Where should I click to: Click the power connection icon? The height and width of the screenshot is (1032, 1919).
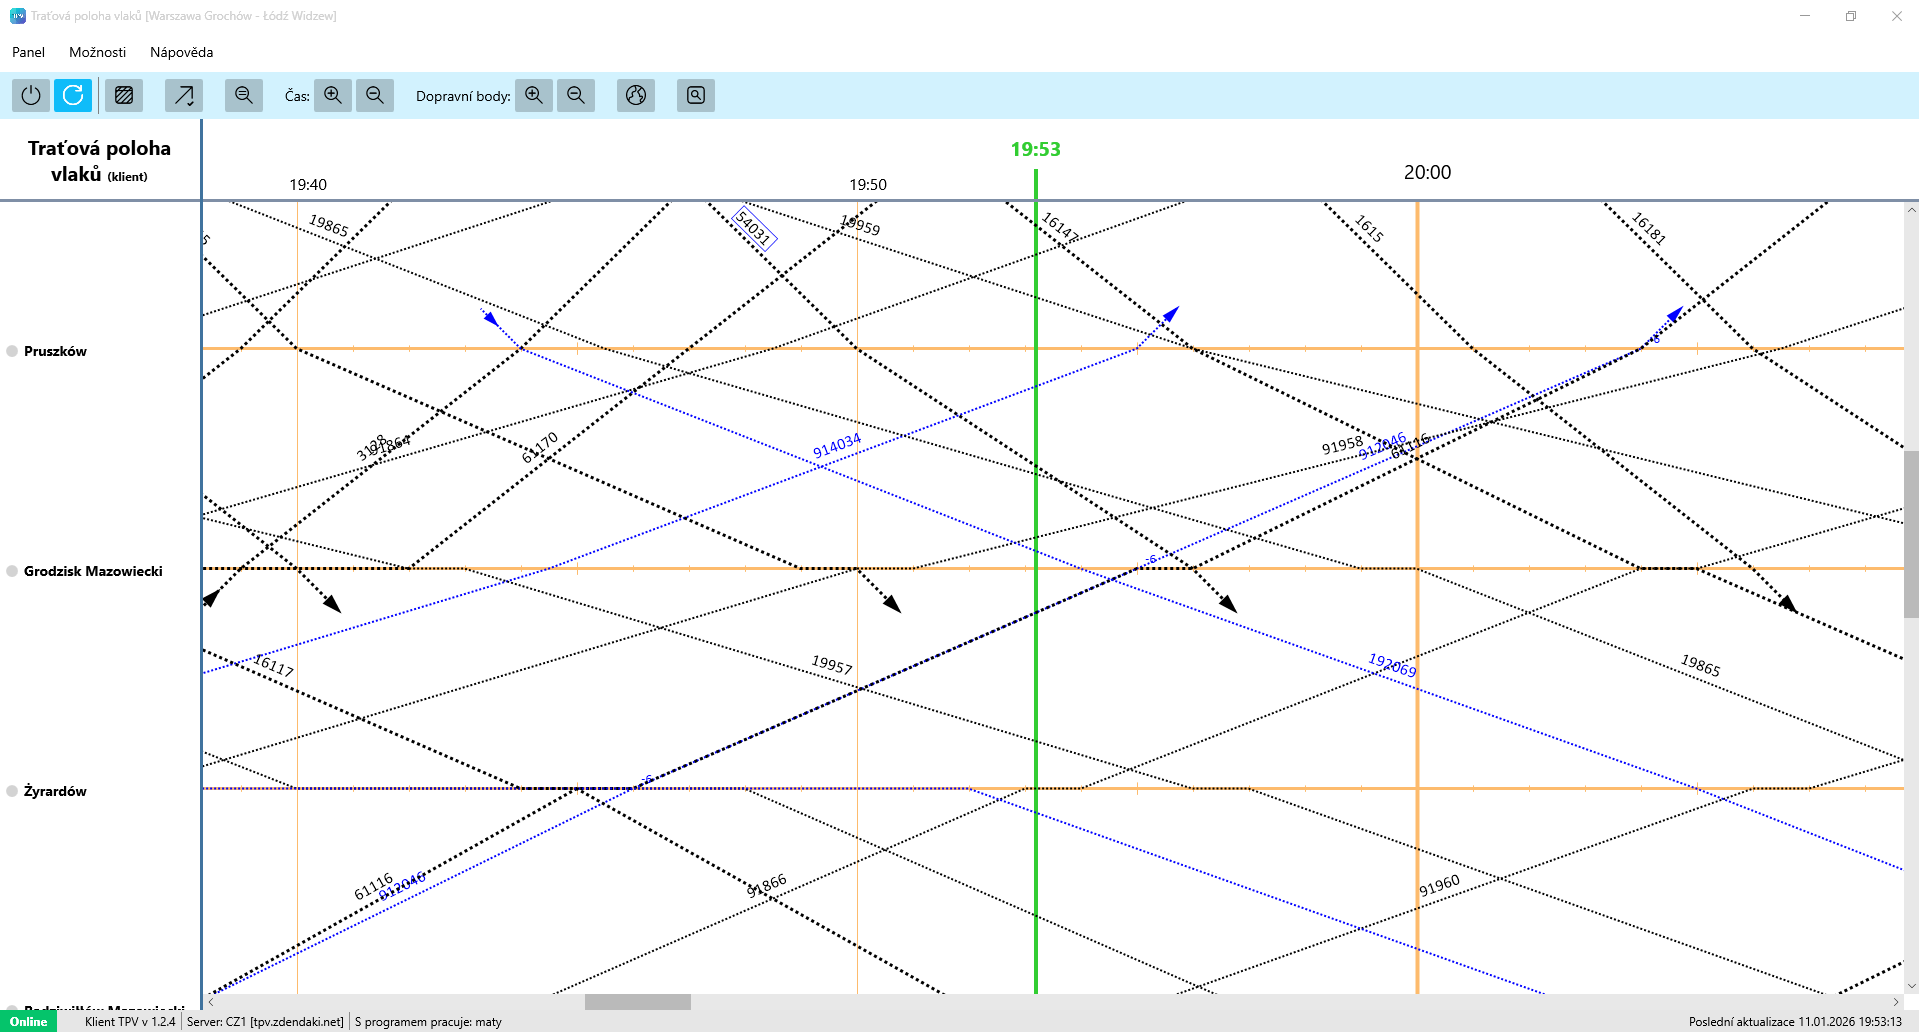click(31, 95)
